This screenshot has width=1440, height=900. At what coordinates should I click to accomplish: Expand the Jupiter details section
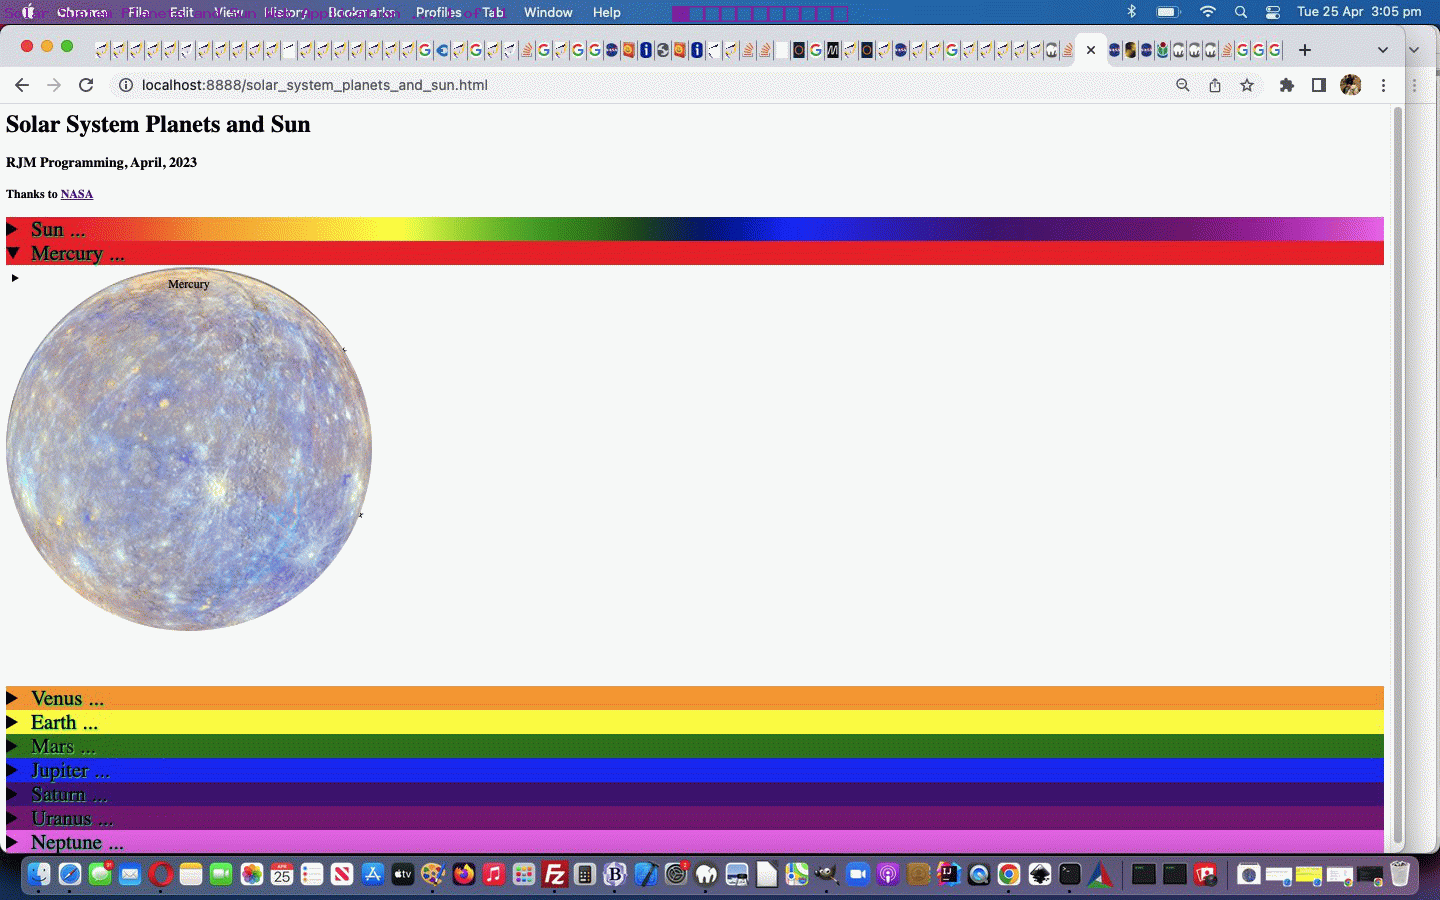click(695, 770)
